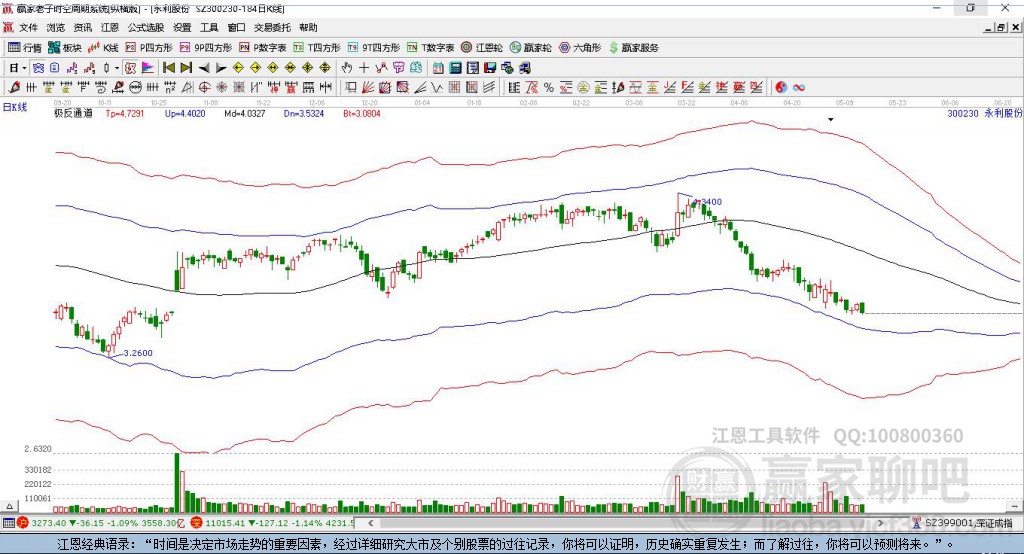This screenshot has width=1024, height=554.
Task: Click the Up=4.4020 value
Action: (185, 113)
